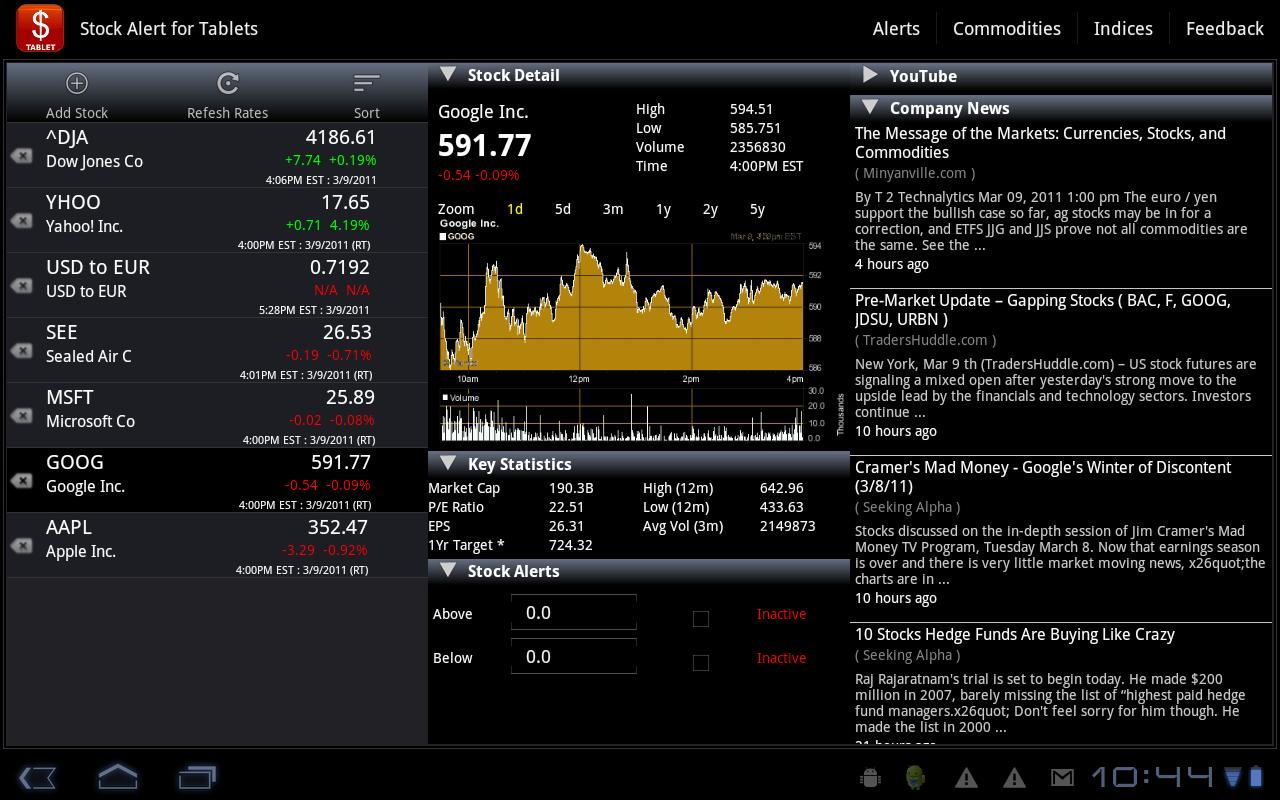Screen dimensions: 1280x800
Task: Expand the YouTube section
Action: [870, 75]
